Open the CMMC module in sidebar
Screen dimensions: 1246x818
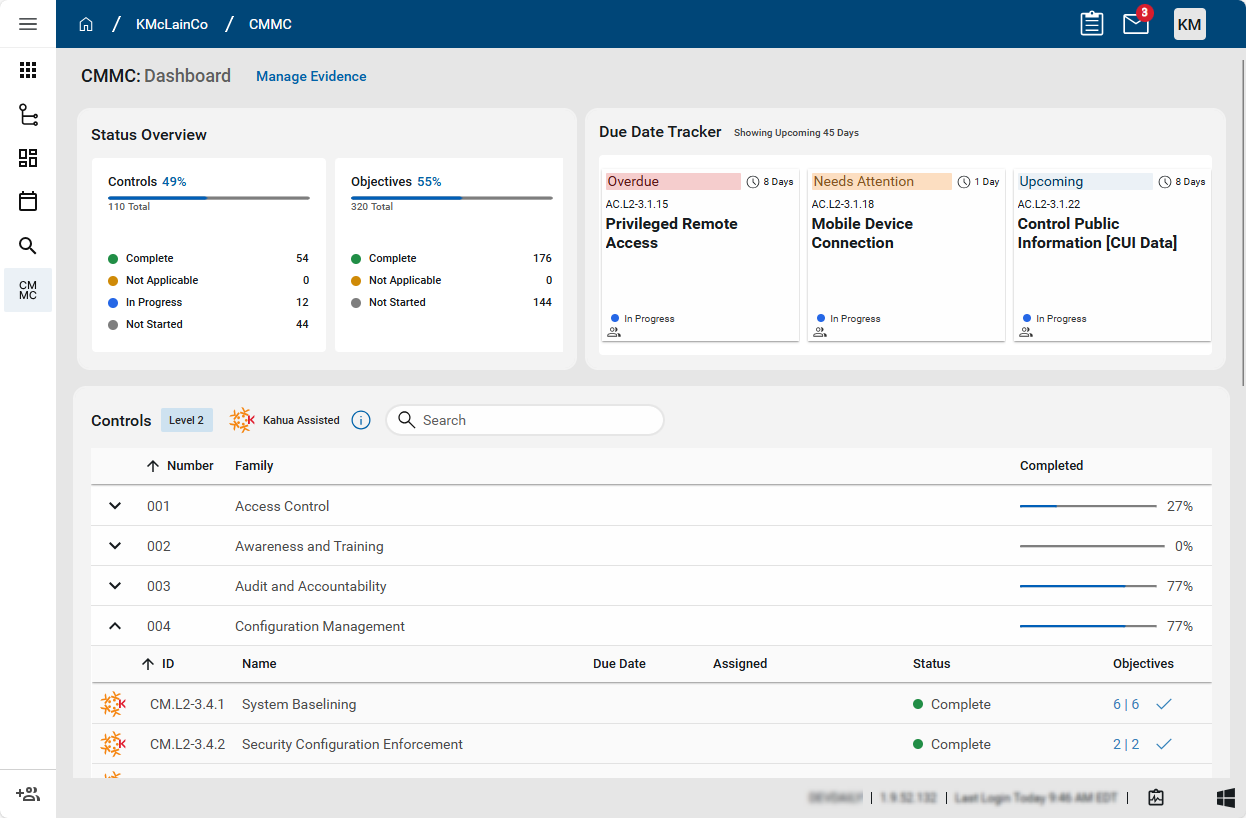pyautogui.click(x=28, y=290)
